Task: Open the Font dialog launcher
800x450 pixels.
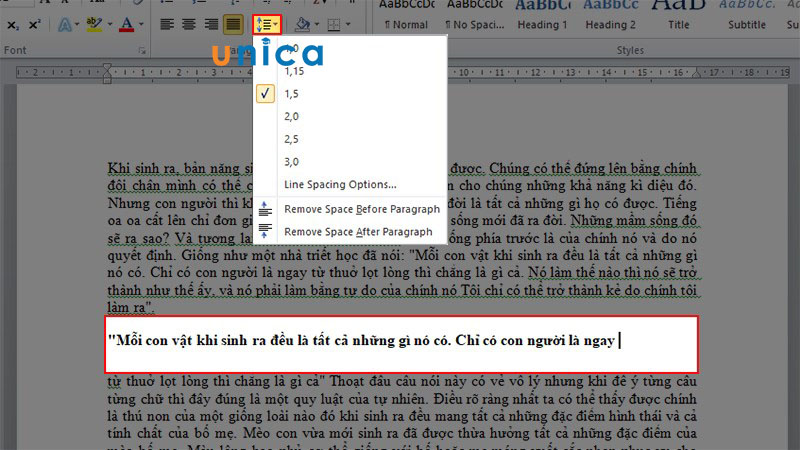Action: [x=142, y=51]
